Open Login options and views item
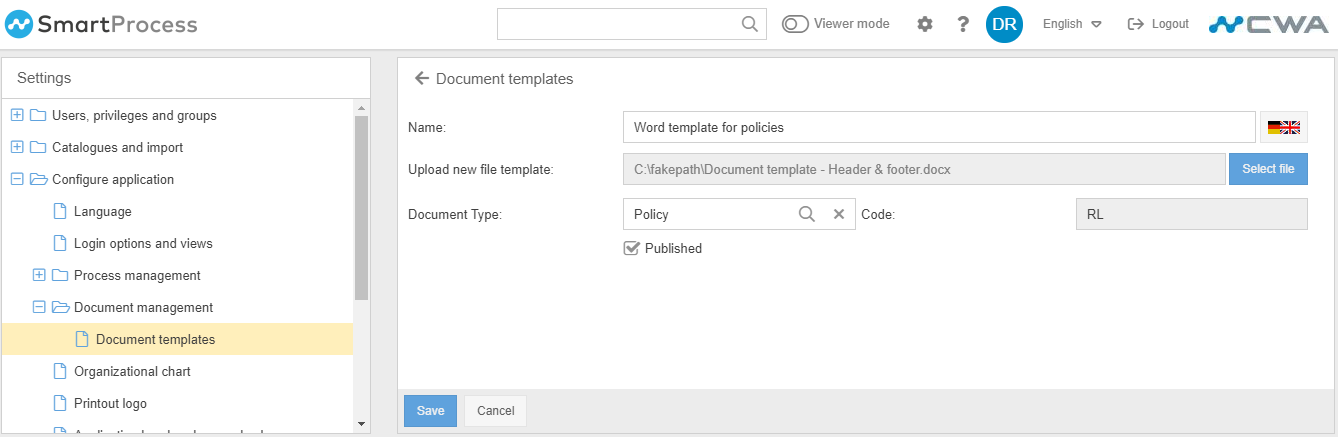 pyautogui.click(x=143, y=243)
